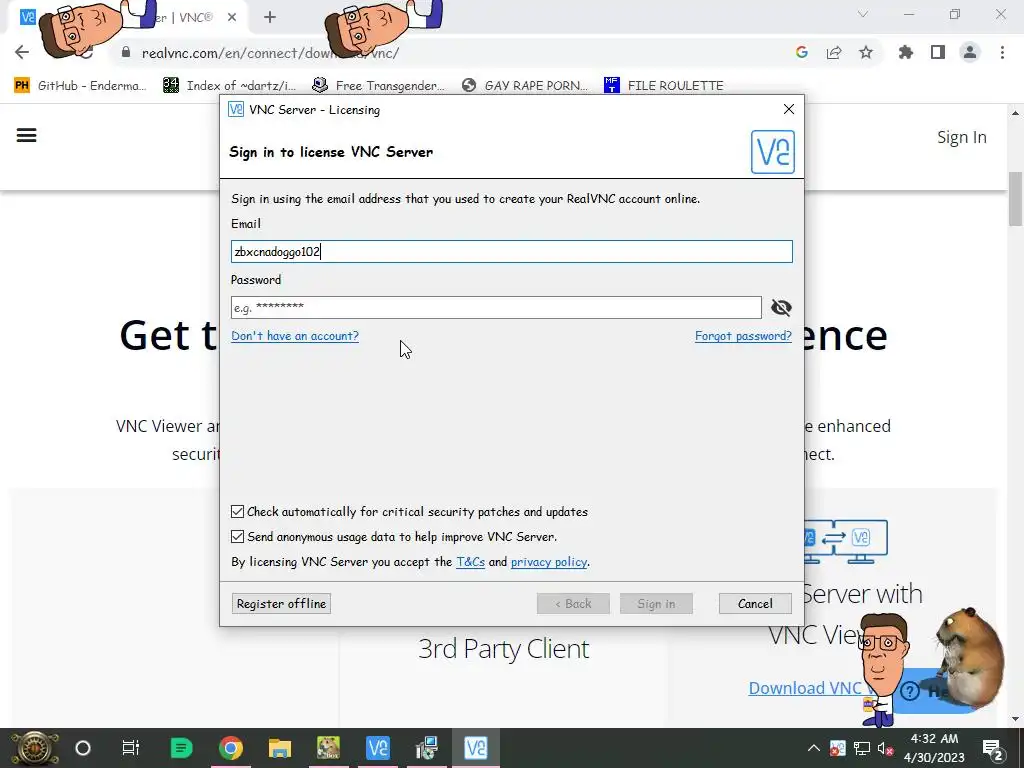Uncheck automatic security patches and updates checkbox
The width and height of the screenshot is (1024, 768).
pyautogui.click(x=237, y=511)
